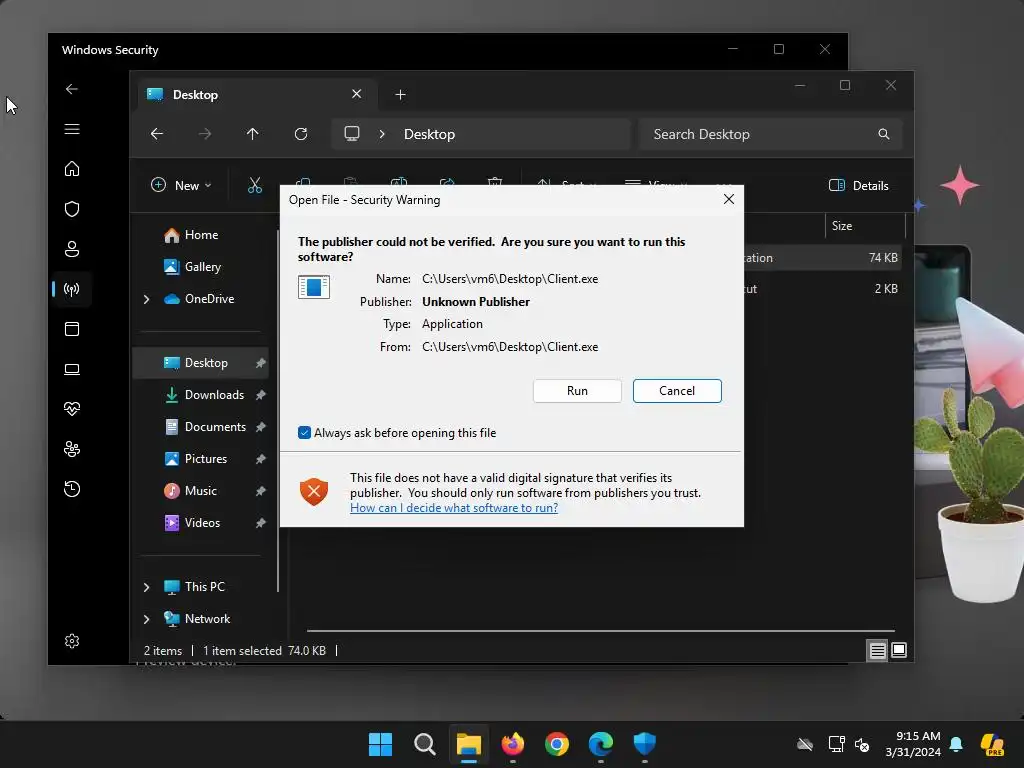Open Device security laptop icon
1024x768 pixels.
72,369
